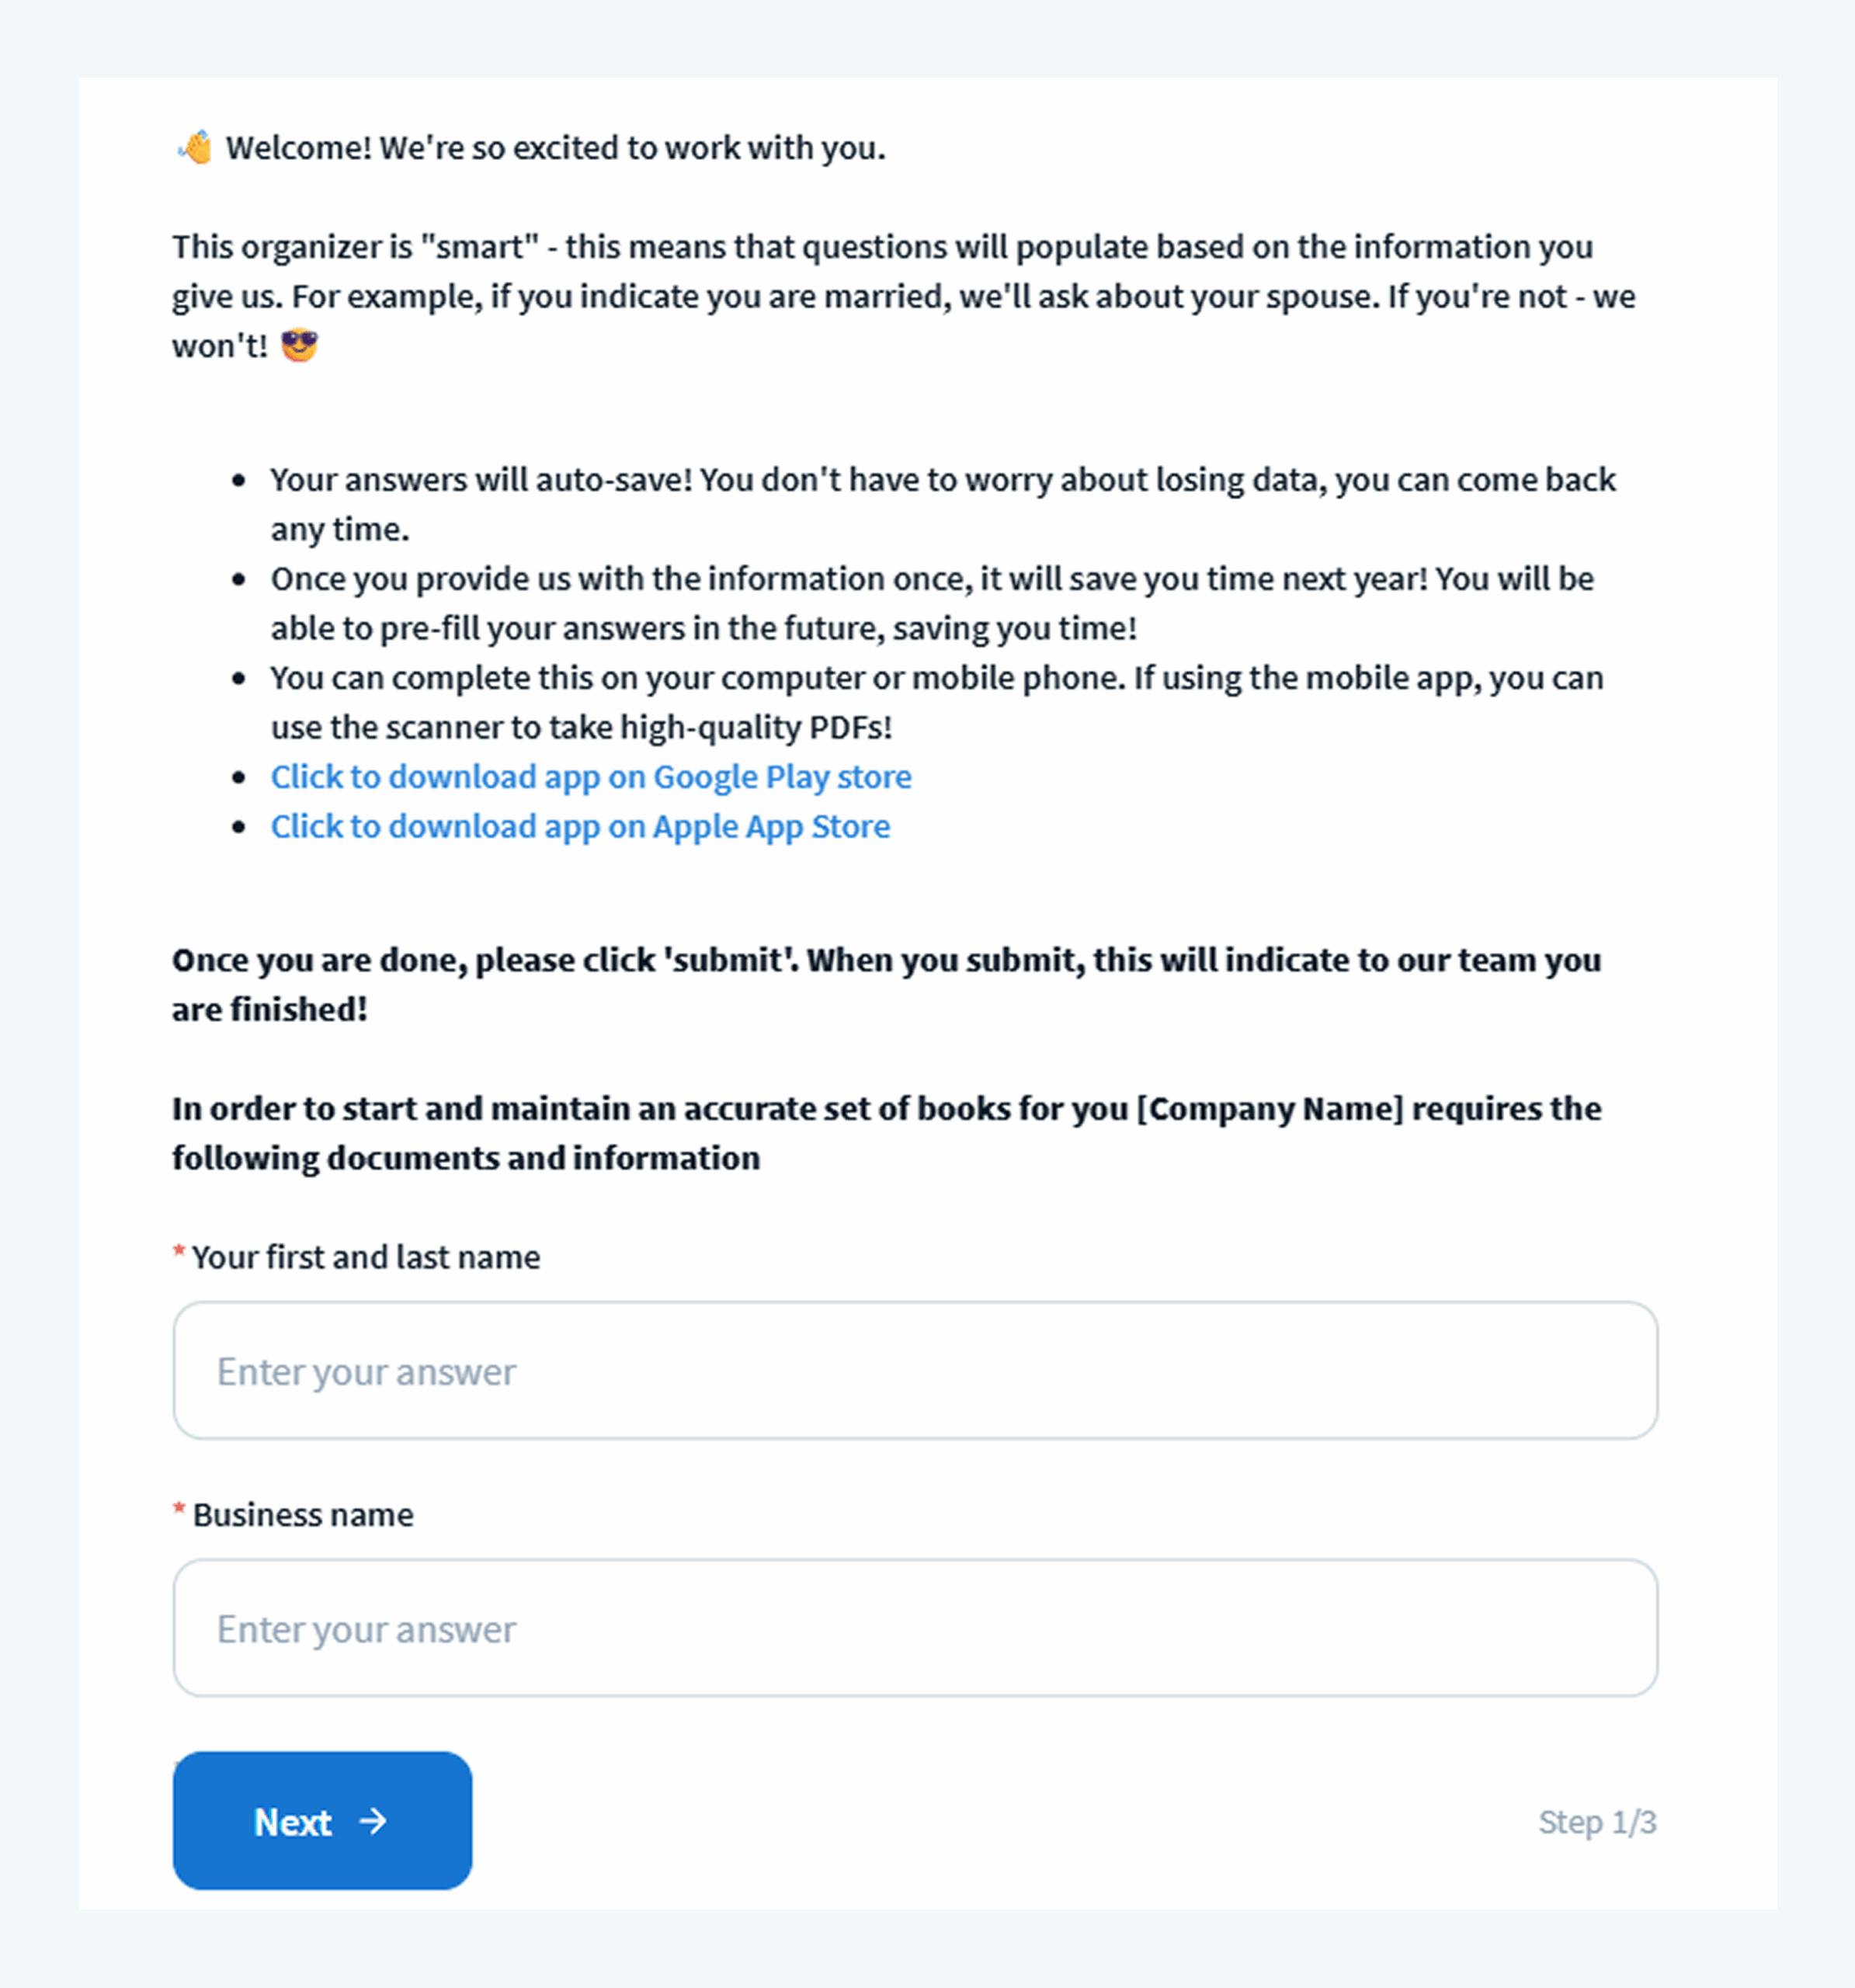
Task: Click the 'Business name' field label
Action: click(303, 1515)
